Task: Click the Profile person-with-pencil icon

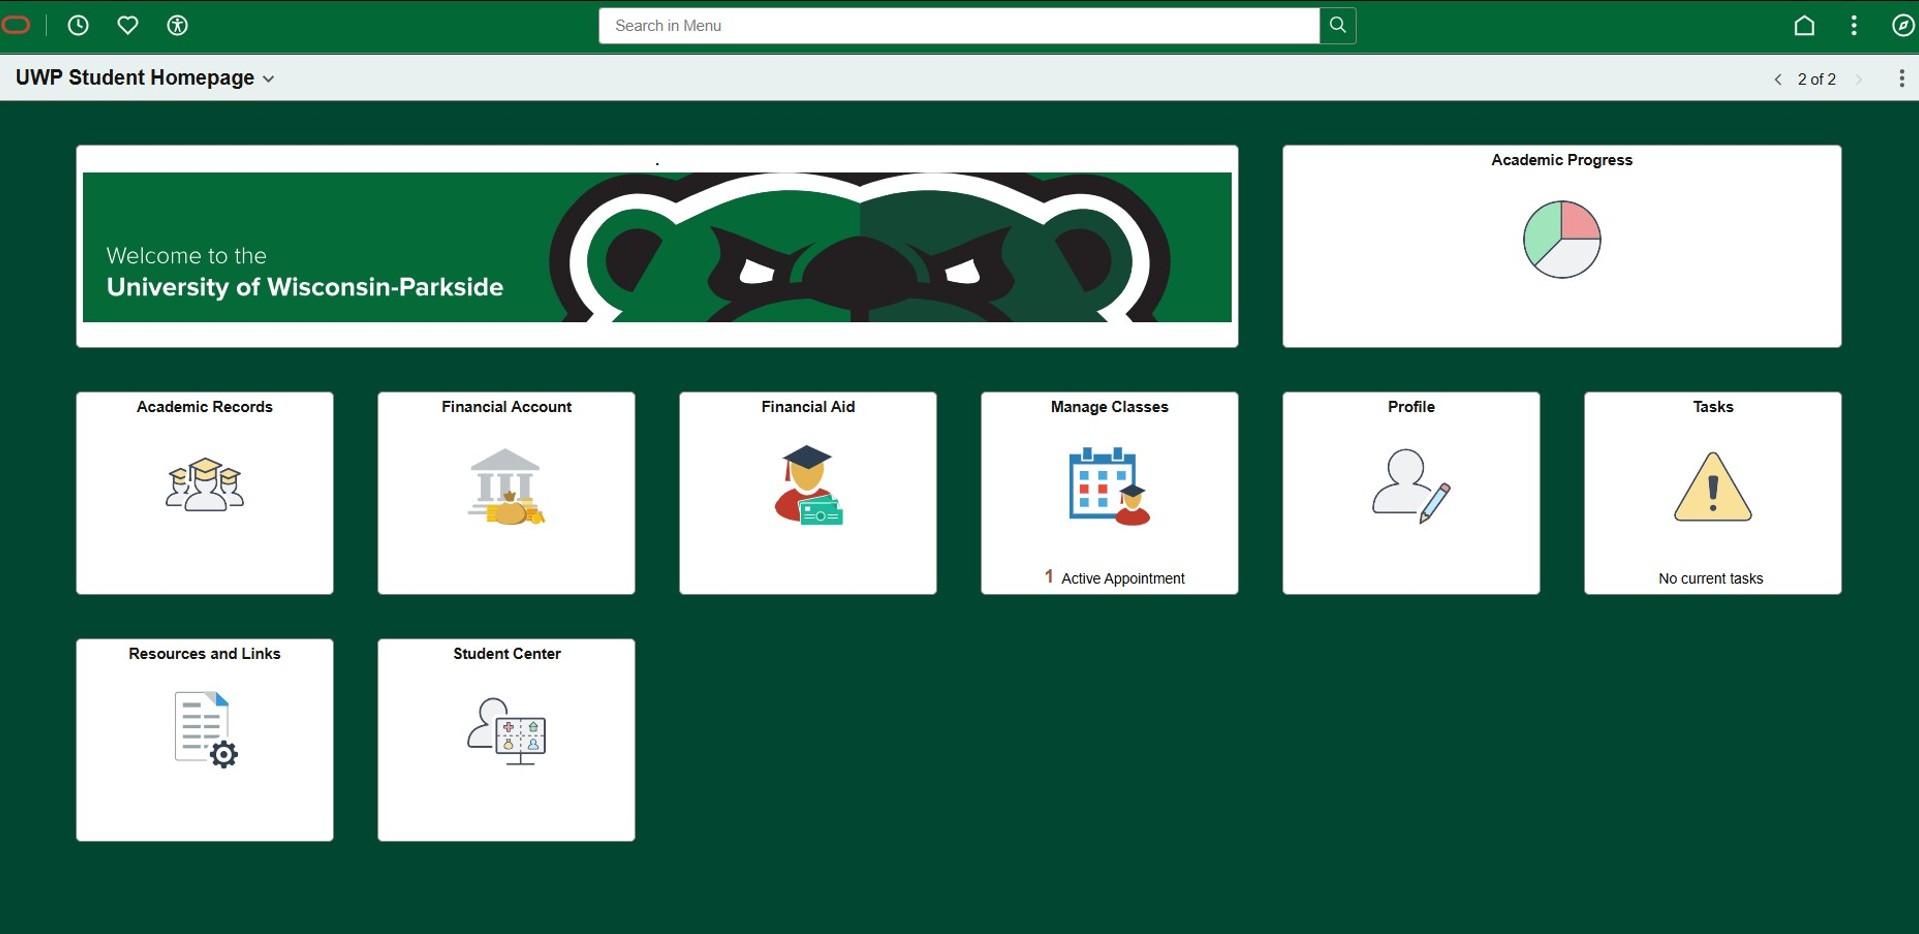Action: pyautogui.click(x=1411, y=486)
